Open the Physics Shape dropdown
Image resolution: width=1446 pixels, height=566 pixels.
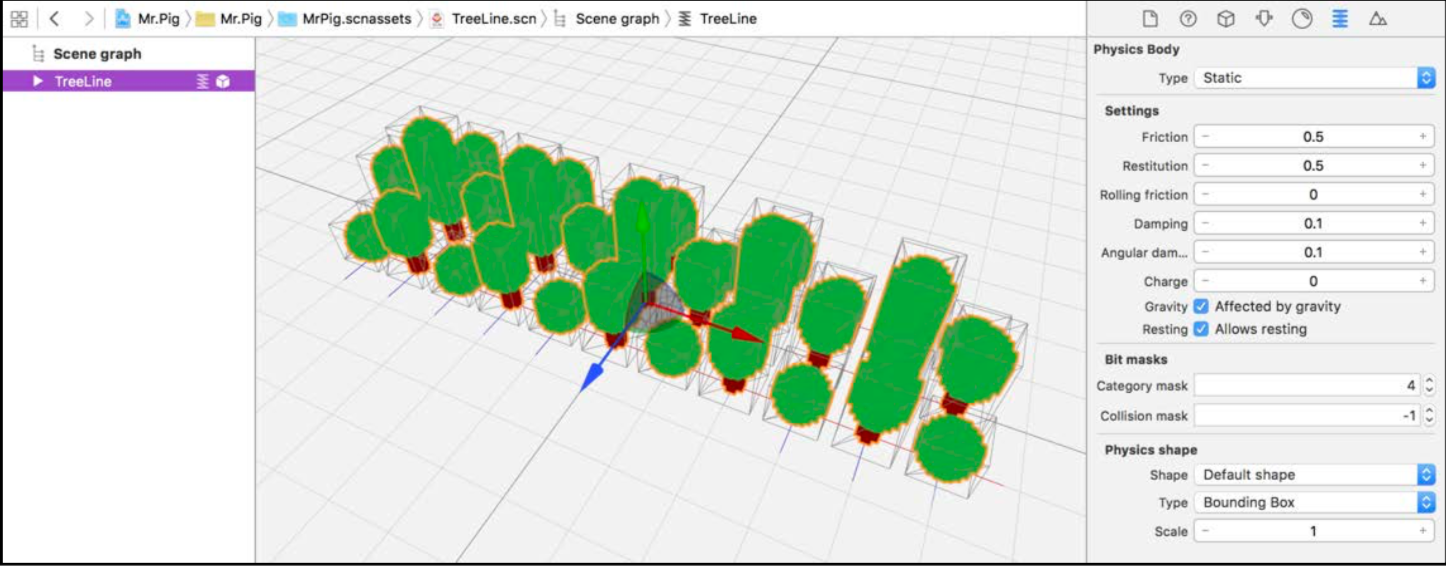point(1315,475)
